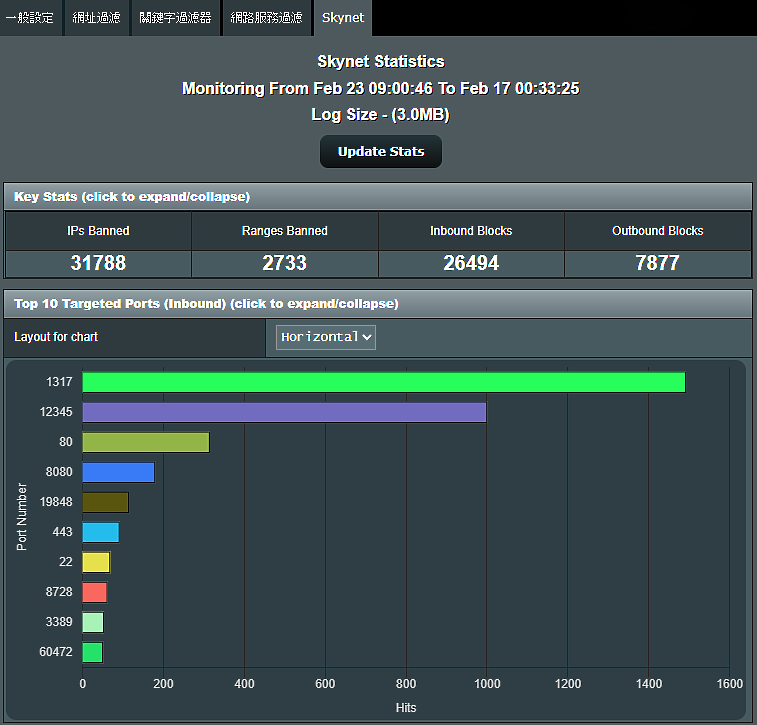Viewport: 757px width, 725px height.
Task: Open the 關鍵字過濾器 tab
Action: (175, 18)
